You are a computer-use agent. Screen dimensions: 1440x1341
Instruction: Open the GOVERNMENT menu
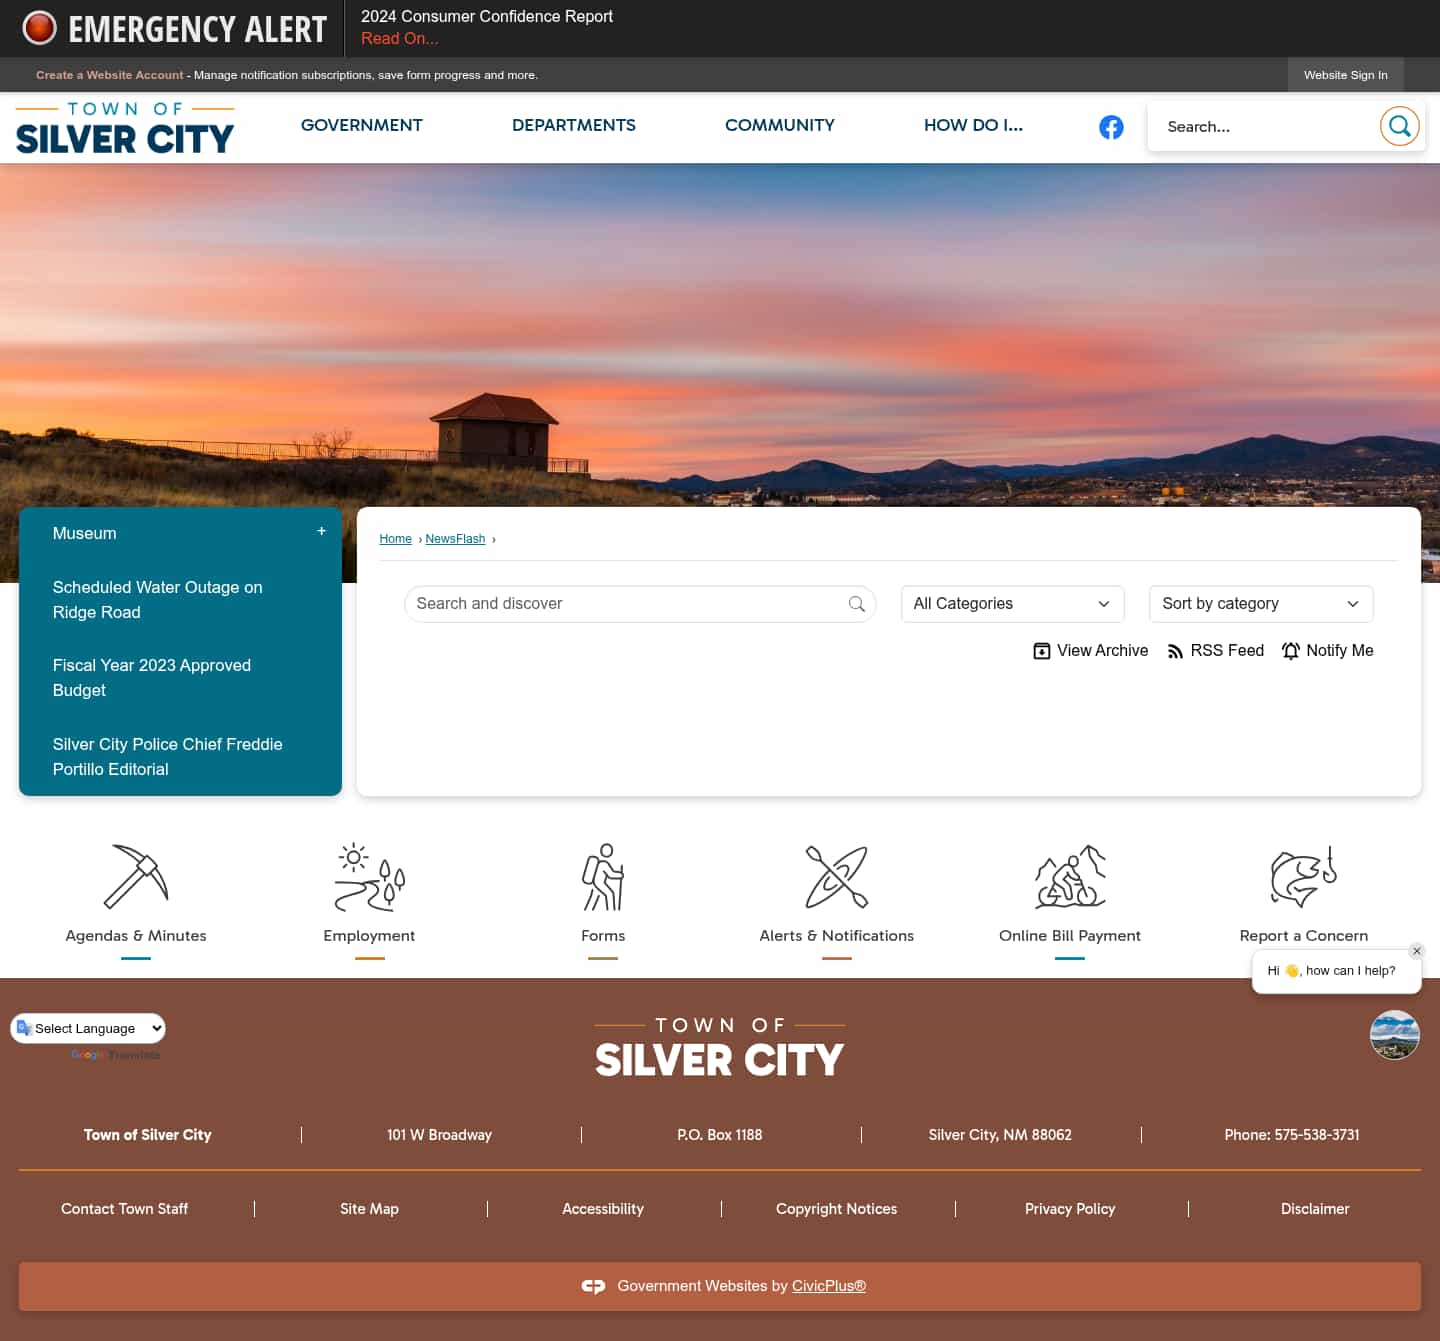coord(361,126)
